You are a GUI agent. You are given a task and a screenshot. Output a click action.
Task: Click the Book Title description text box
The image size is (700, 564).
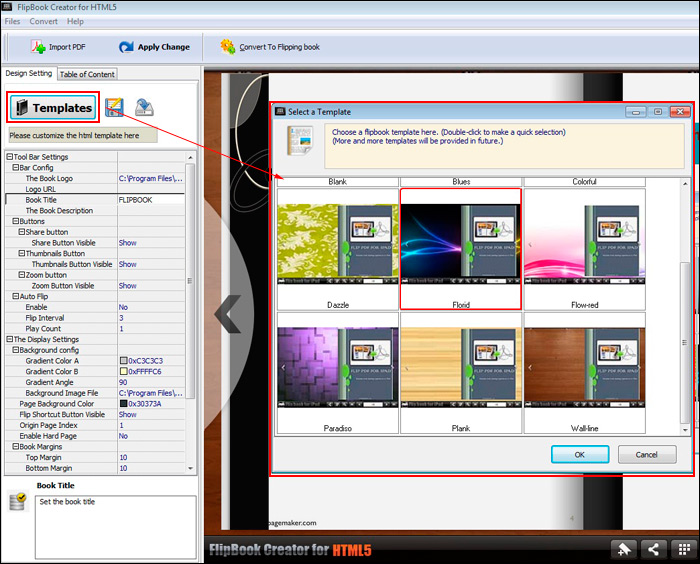click(116, 527)
